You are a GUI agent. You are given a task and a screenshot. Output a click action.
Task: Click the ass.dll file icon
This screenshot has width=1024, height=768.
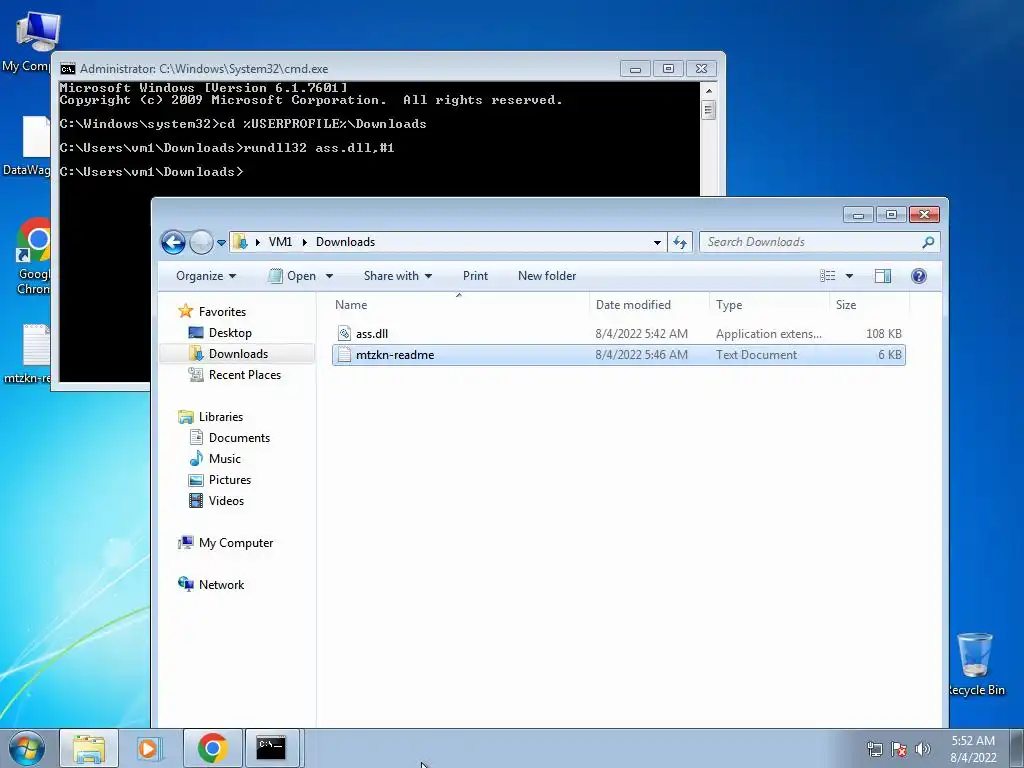[344, 334]
